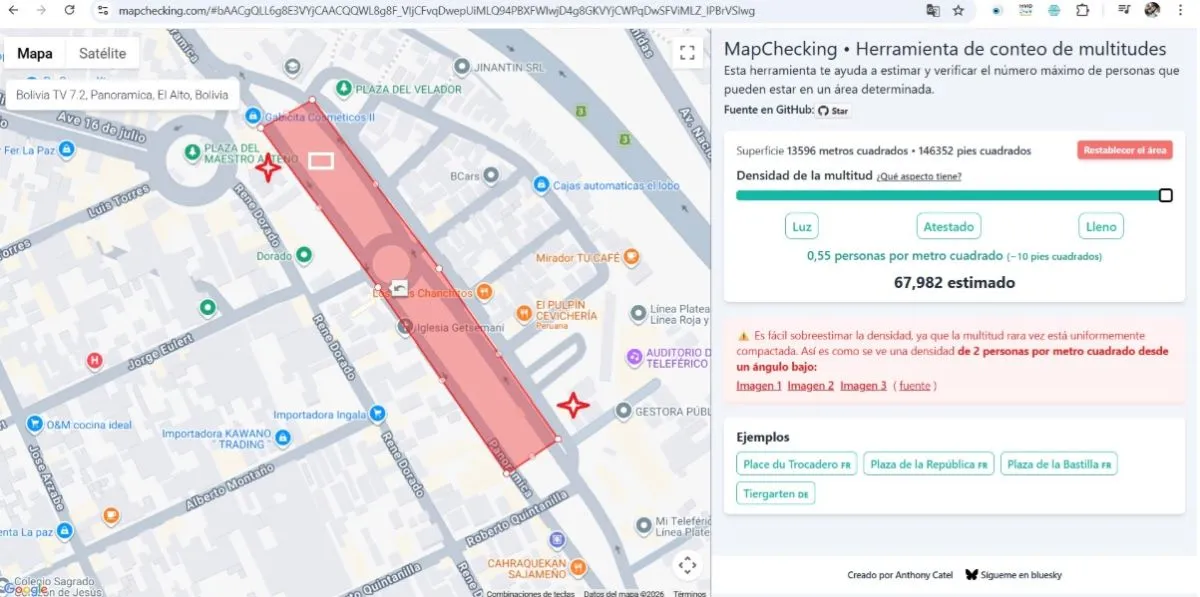
Task: Click the map camera controls icon
Action: click(x=687, y=565)
